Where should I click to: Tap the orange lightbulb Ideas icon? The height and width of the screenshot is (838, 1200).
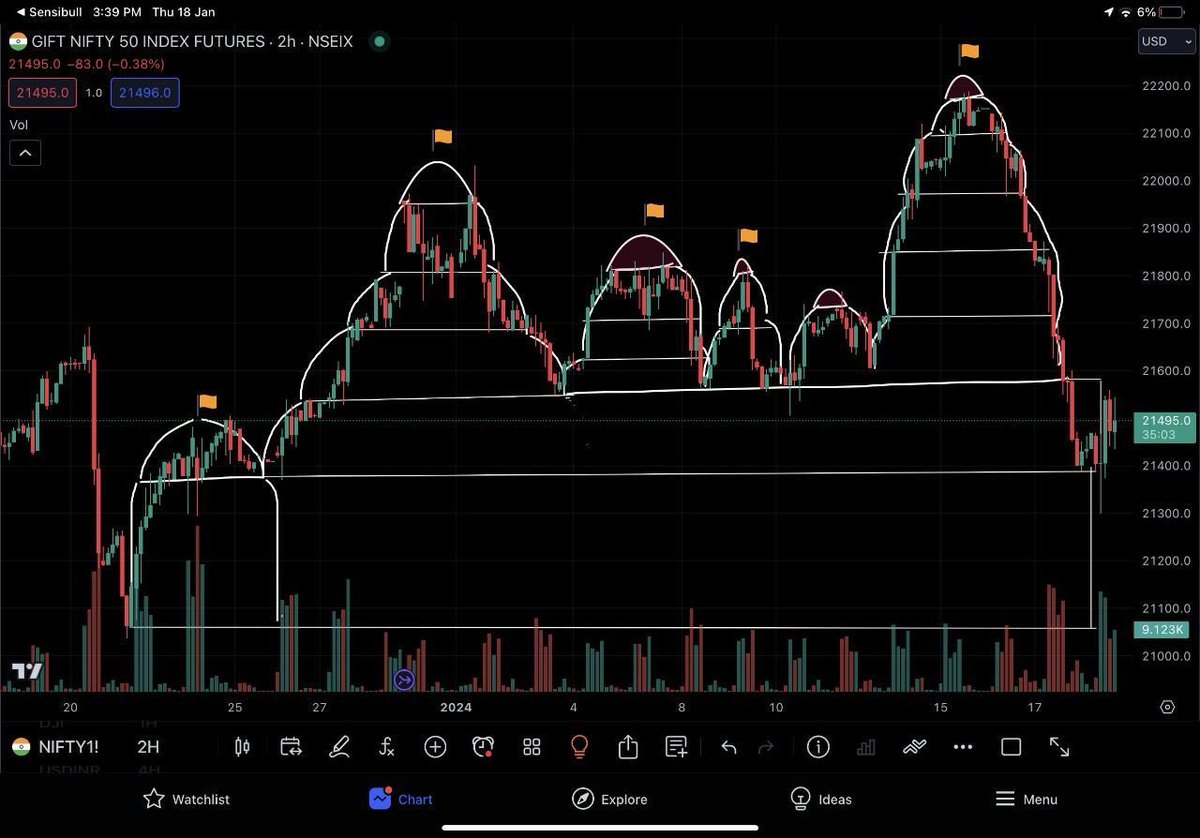pos(579,747)
